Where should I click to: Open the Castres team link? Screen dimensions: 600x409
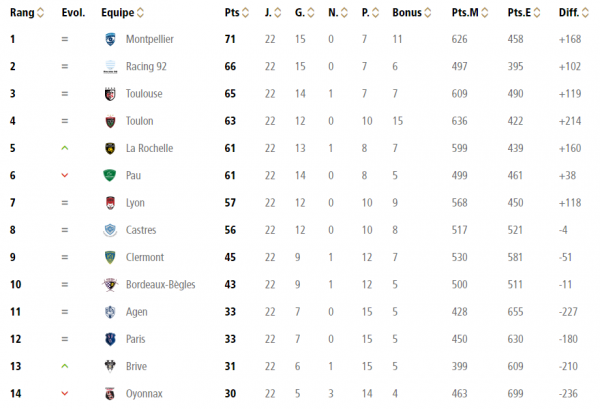141,230
